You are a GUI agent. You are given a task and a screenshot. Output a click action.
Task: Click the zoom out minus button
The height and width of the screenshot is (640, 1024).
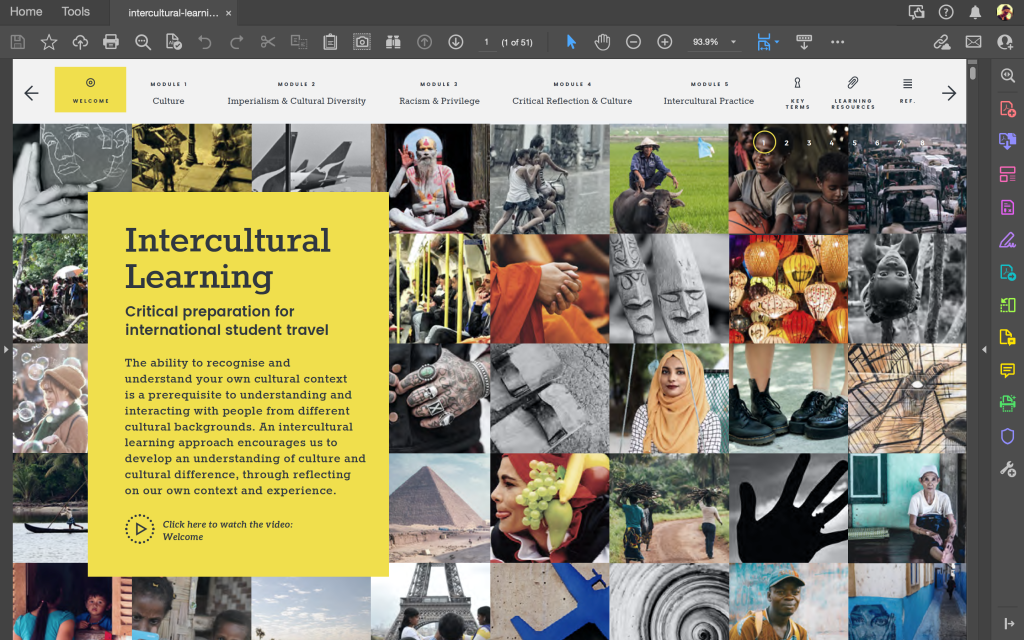(633, 42)
